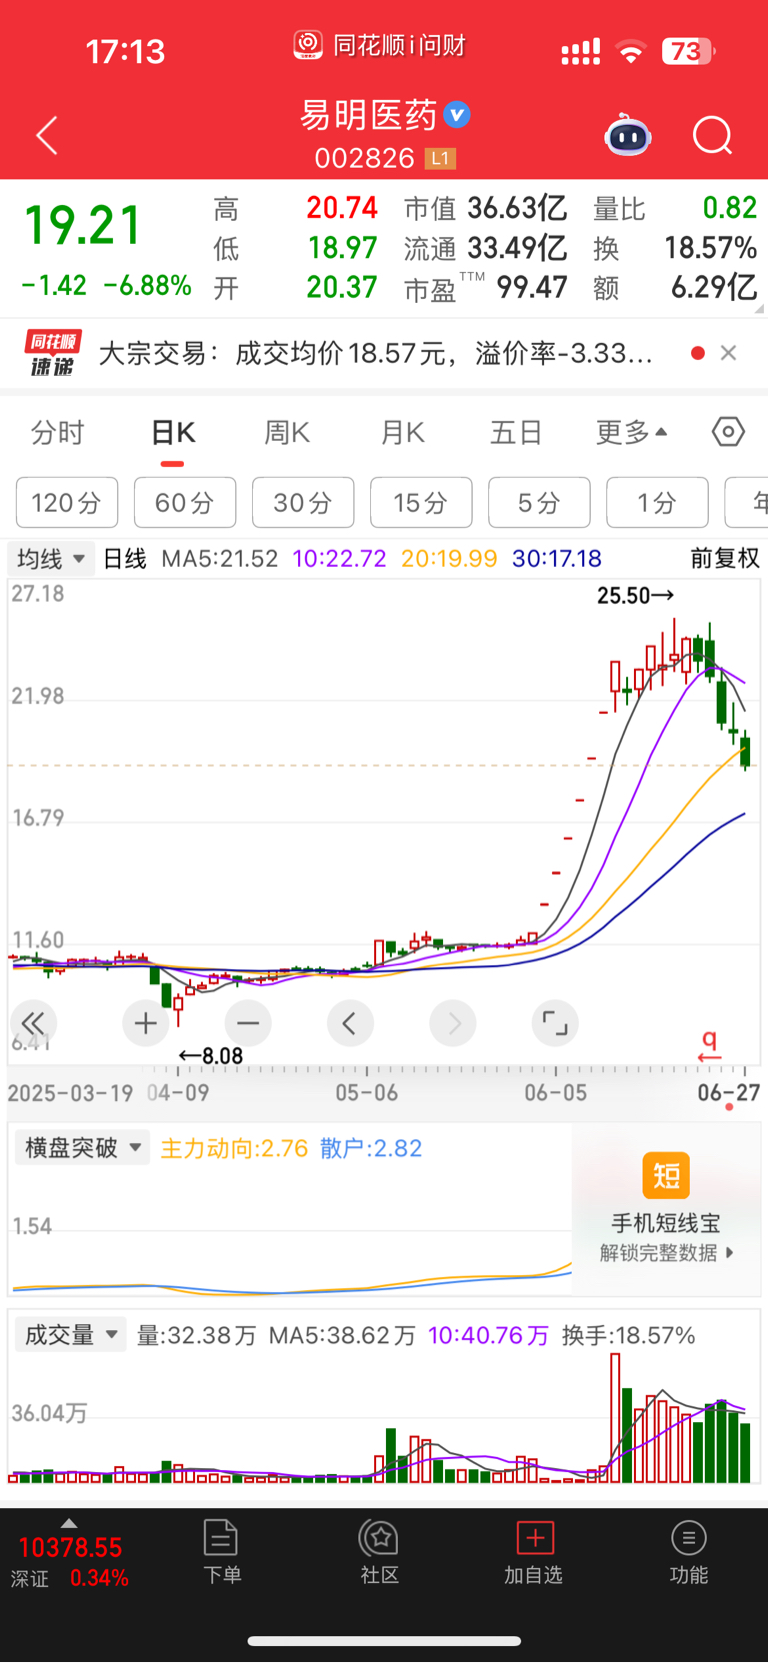Open the AI robot assistant icon
The image size is (768, 1663).
[x=628, y=136]
